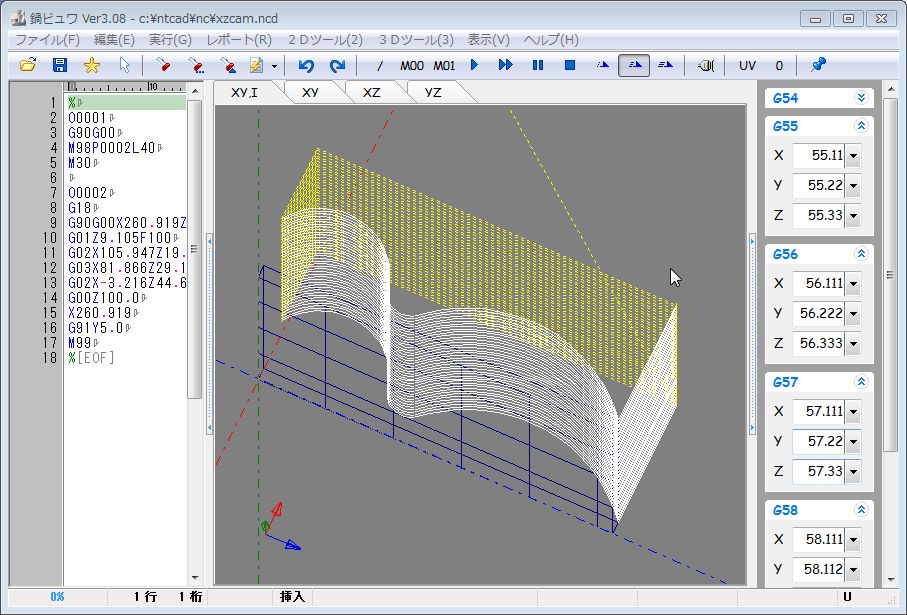Switch to the XZ view tab
Screen dimensions: 907x615
click(x=371, y=93)
